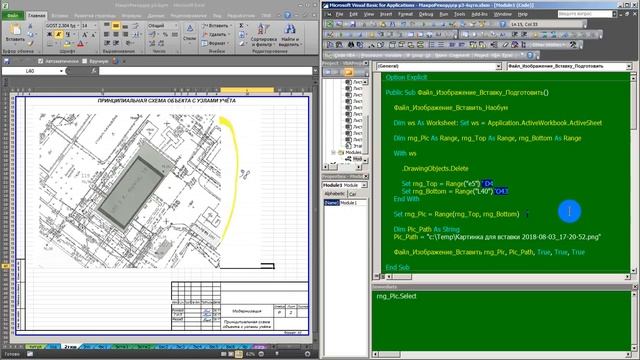Click VBA help search question box
640x360 pixels.
[x=584, y=14]
